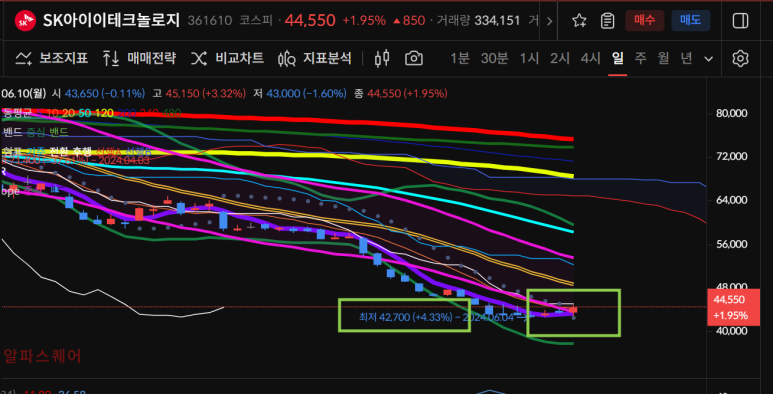Switch to 30분 timeframe

click(x=494, y=59)
